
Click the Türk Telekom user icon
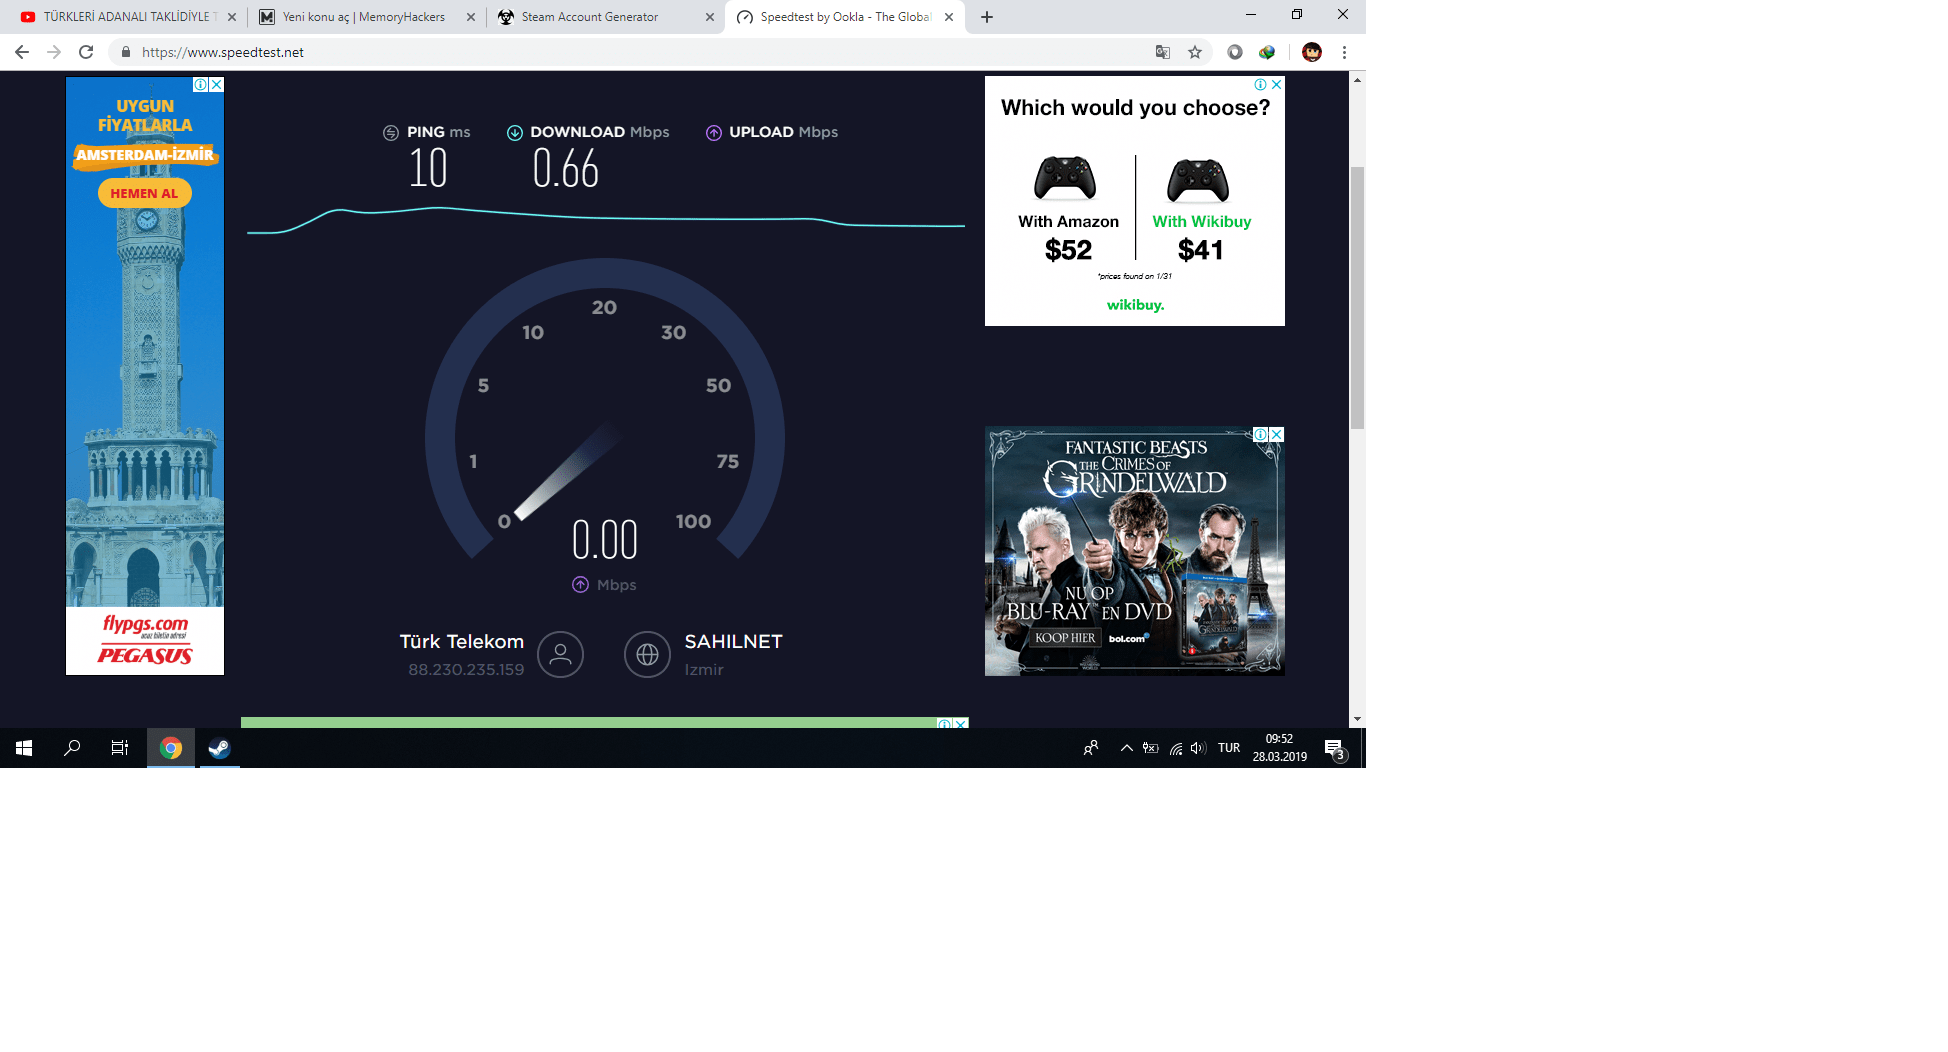[x=560, y=655]
